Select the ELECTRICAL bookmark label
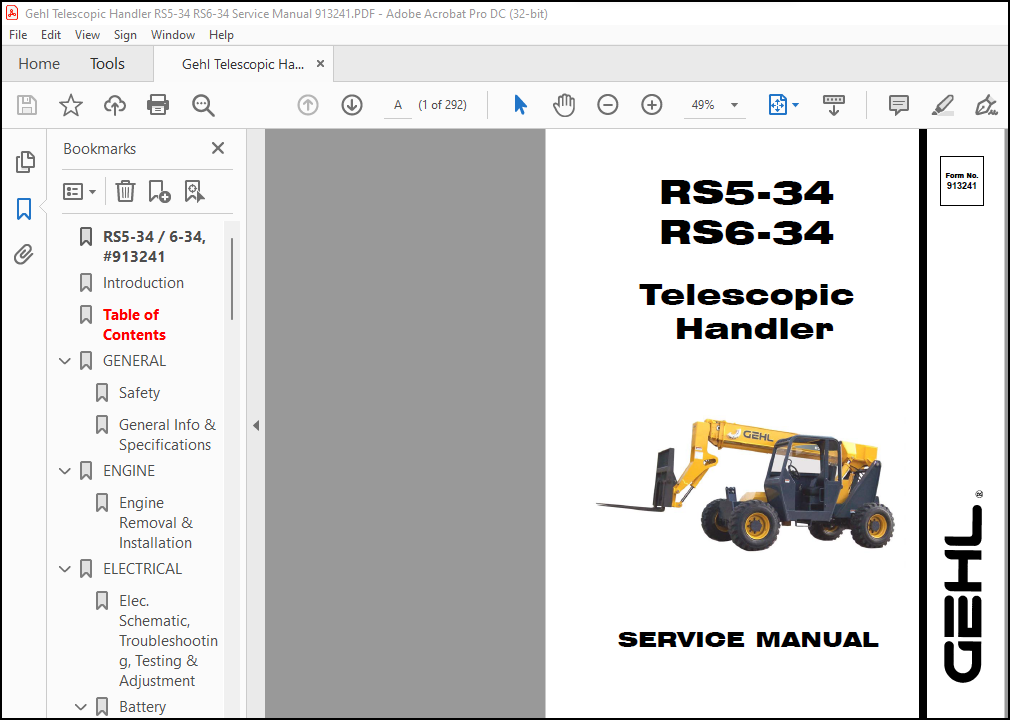The width and height of the screenshot is (1010, 720). tap(142, 569)
